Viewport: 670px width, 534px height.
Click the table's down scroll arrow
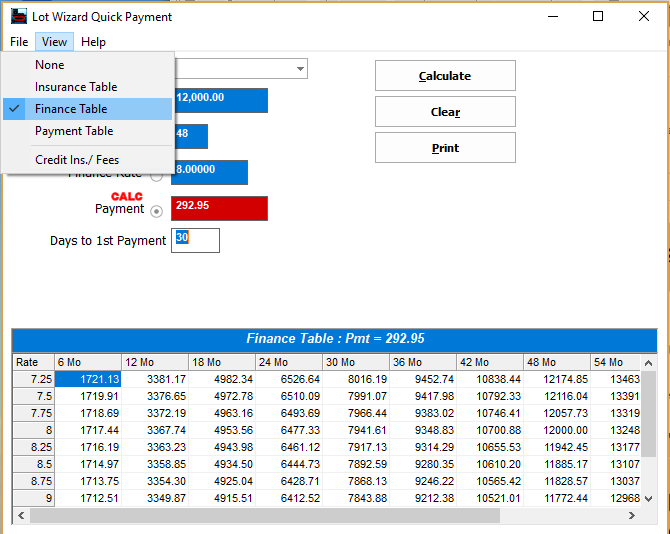[x=648, y=499]
